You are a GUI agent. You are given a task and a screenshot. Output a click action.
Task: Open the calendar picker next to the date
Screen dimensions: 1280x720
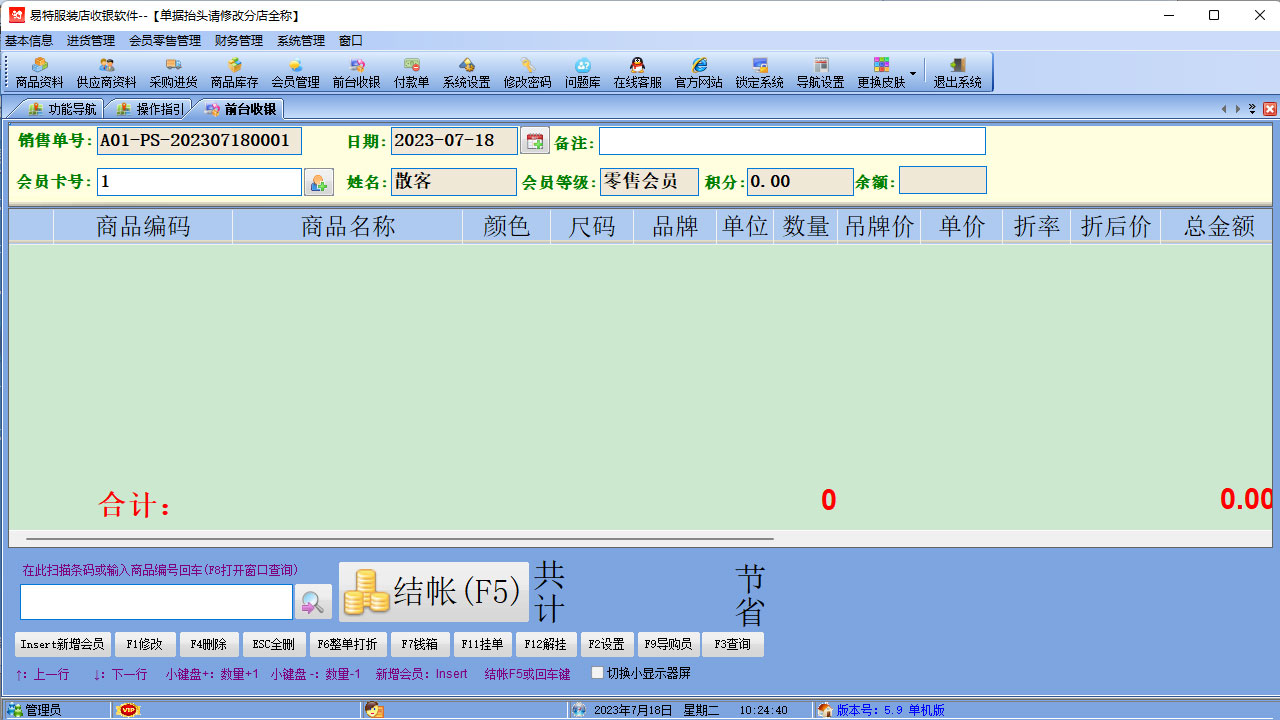pyautogui.click(x=534, y=140)
